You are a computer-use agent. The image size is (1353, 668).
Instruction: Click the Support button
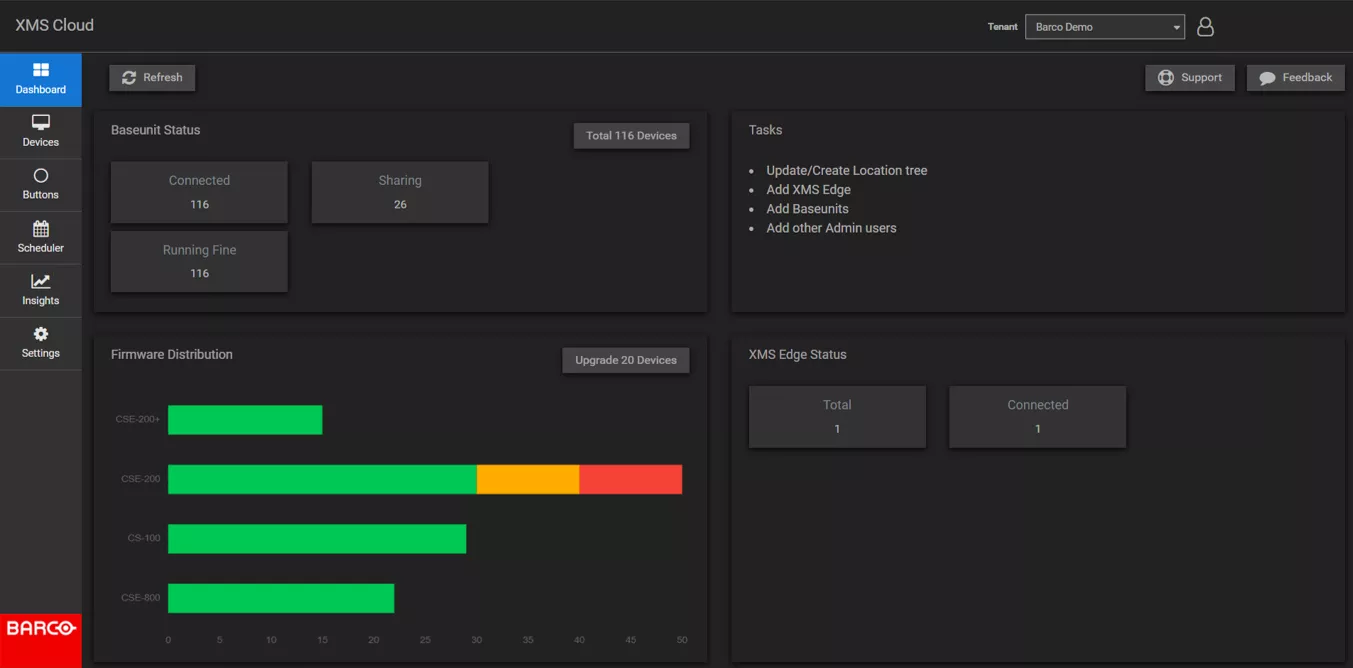[x=1190, y=77]
